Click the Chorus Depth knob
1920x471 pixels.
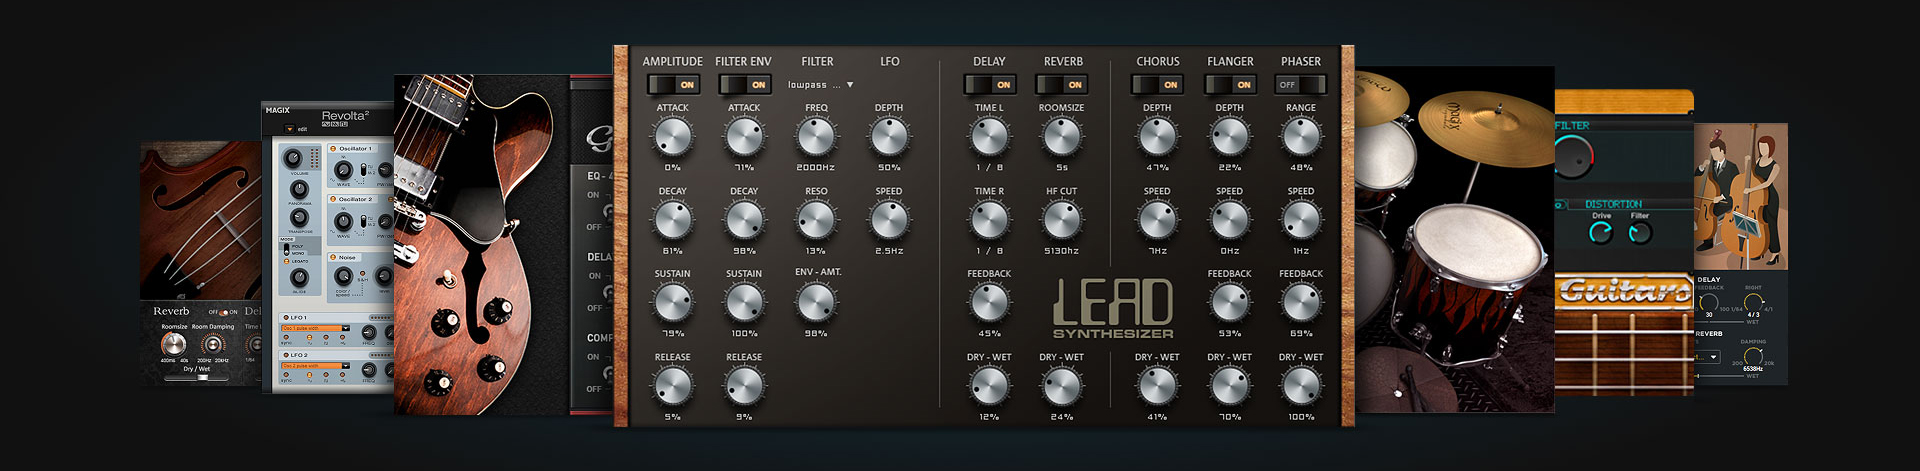pyautogui.click(x=1157, y=137)
